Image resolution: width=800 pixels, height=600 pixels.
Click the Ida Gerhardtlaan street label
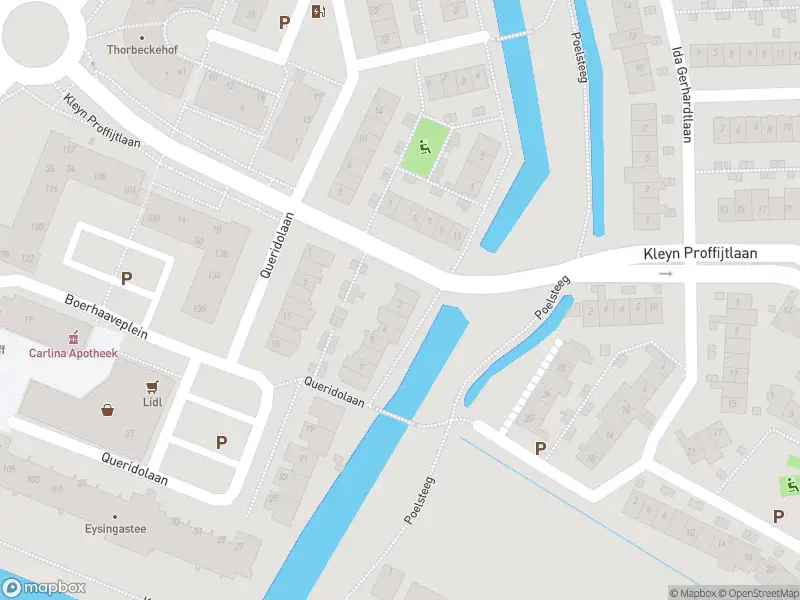[682, 95]
